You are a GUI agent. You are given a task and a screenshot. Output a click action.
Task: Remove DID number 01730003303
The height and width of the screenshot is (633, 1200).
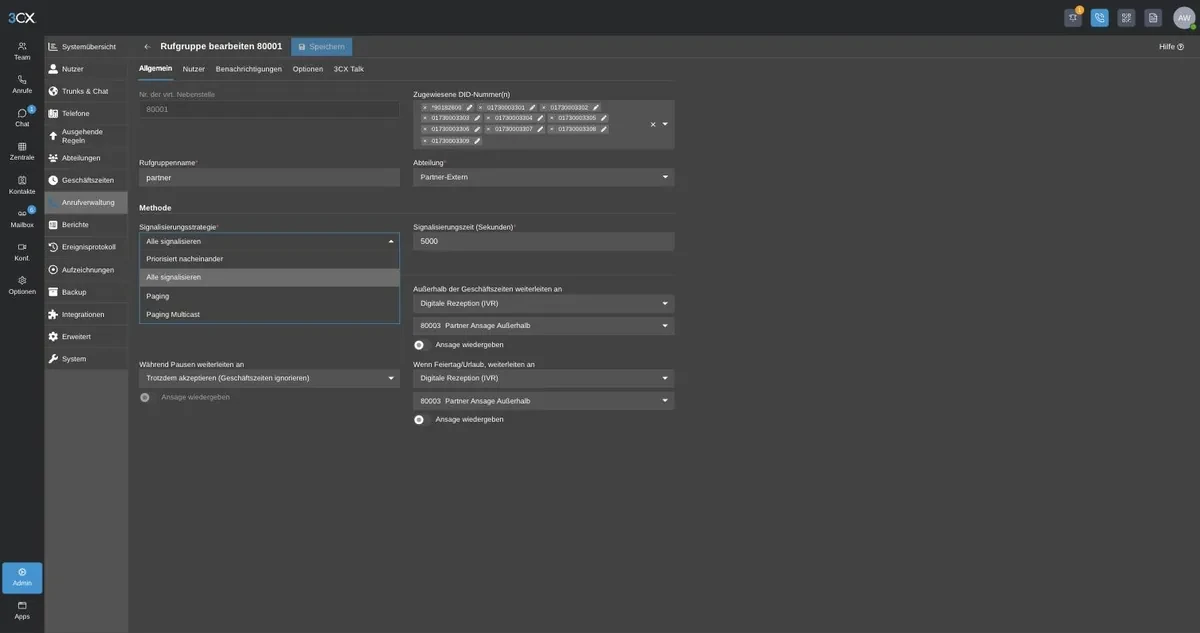[x=425, y=118]
